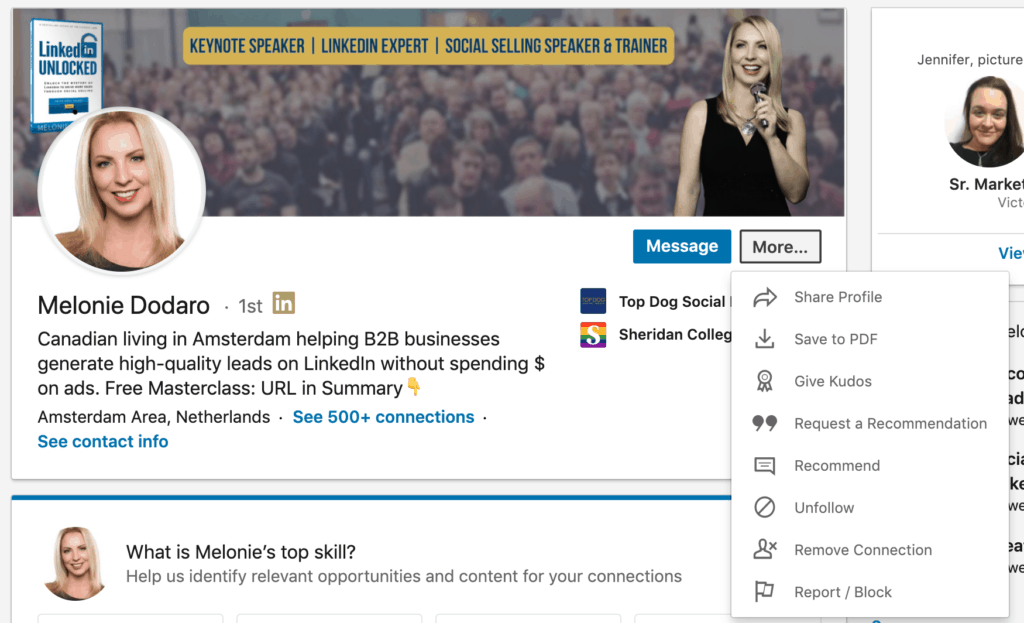The width and height of the screenshot is (1024, 623).
Task: Collapse the More... dropdown
Action: (780, 247)
